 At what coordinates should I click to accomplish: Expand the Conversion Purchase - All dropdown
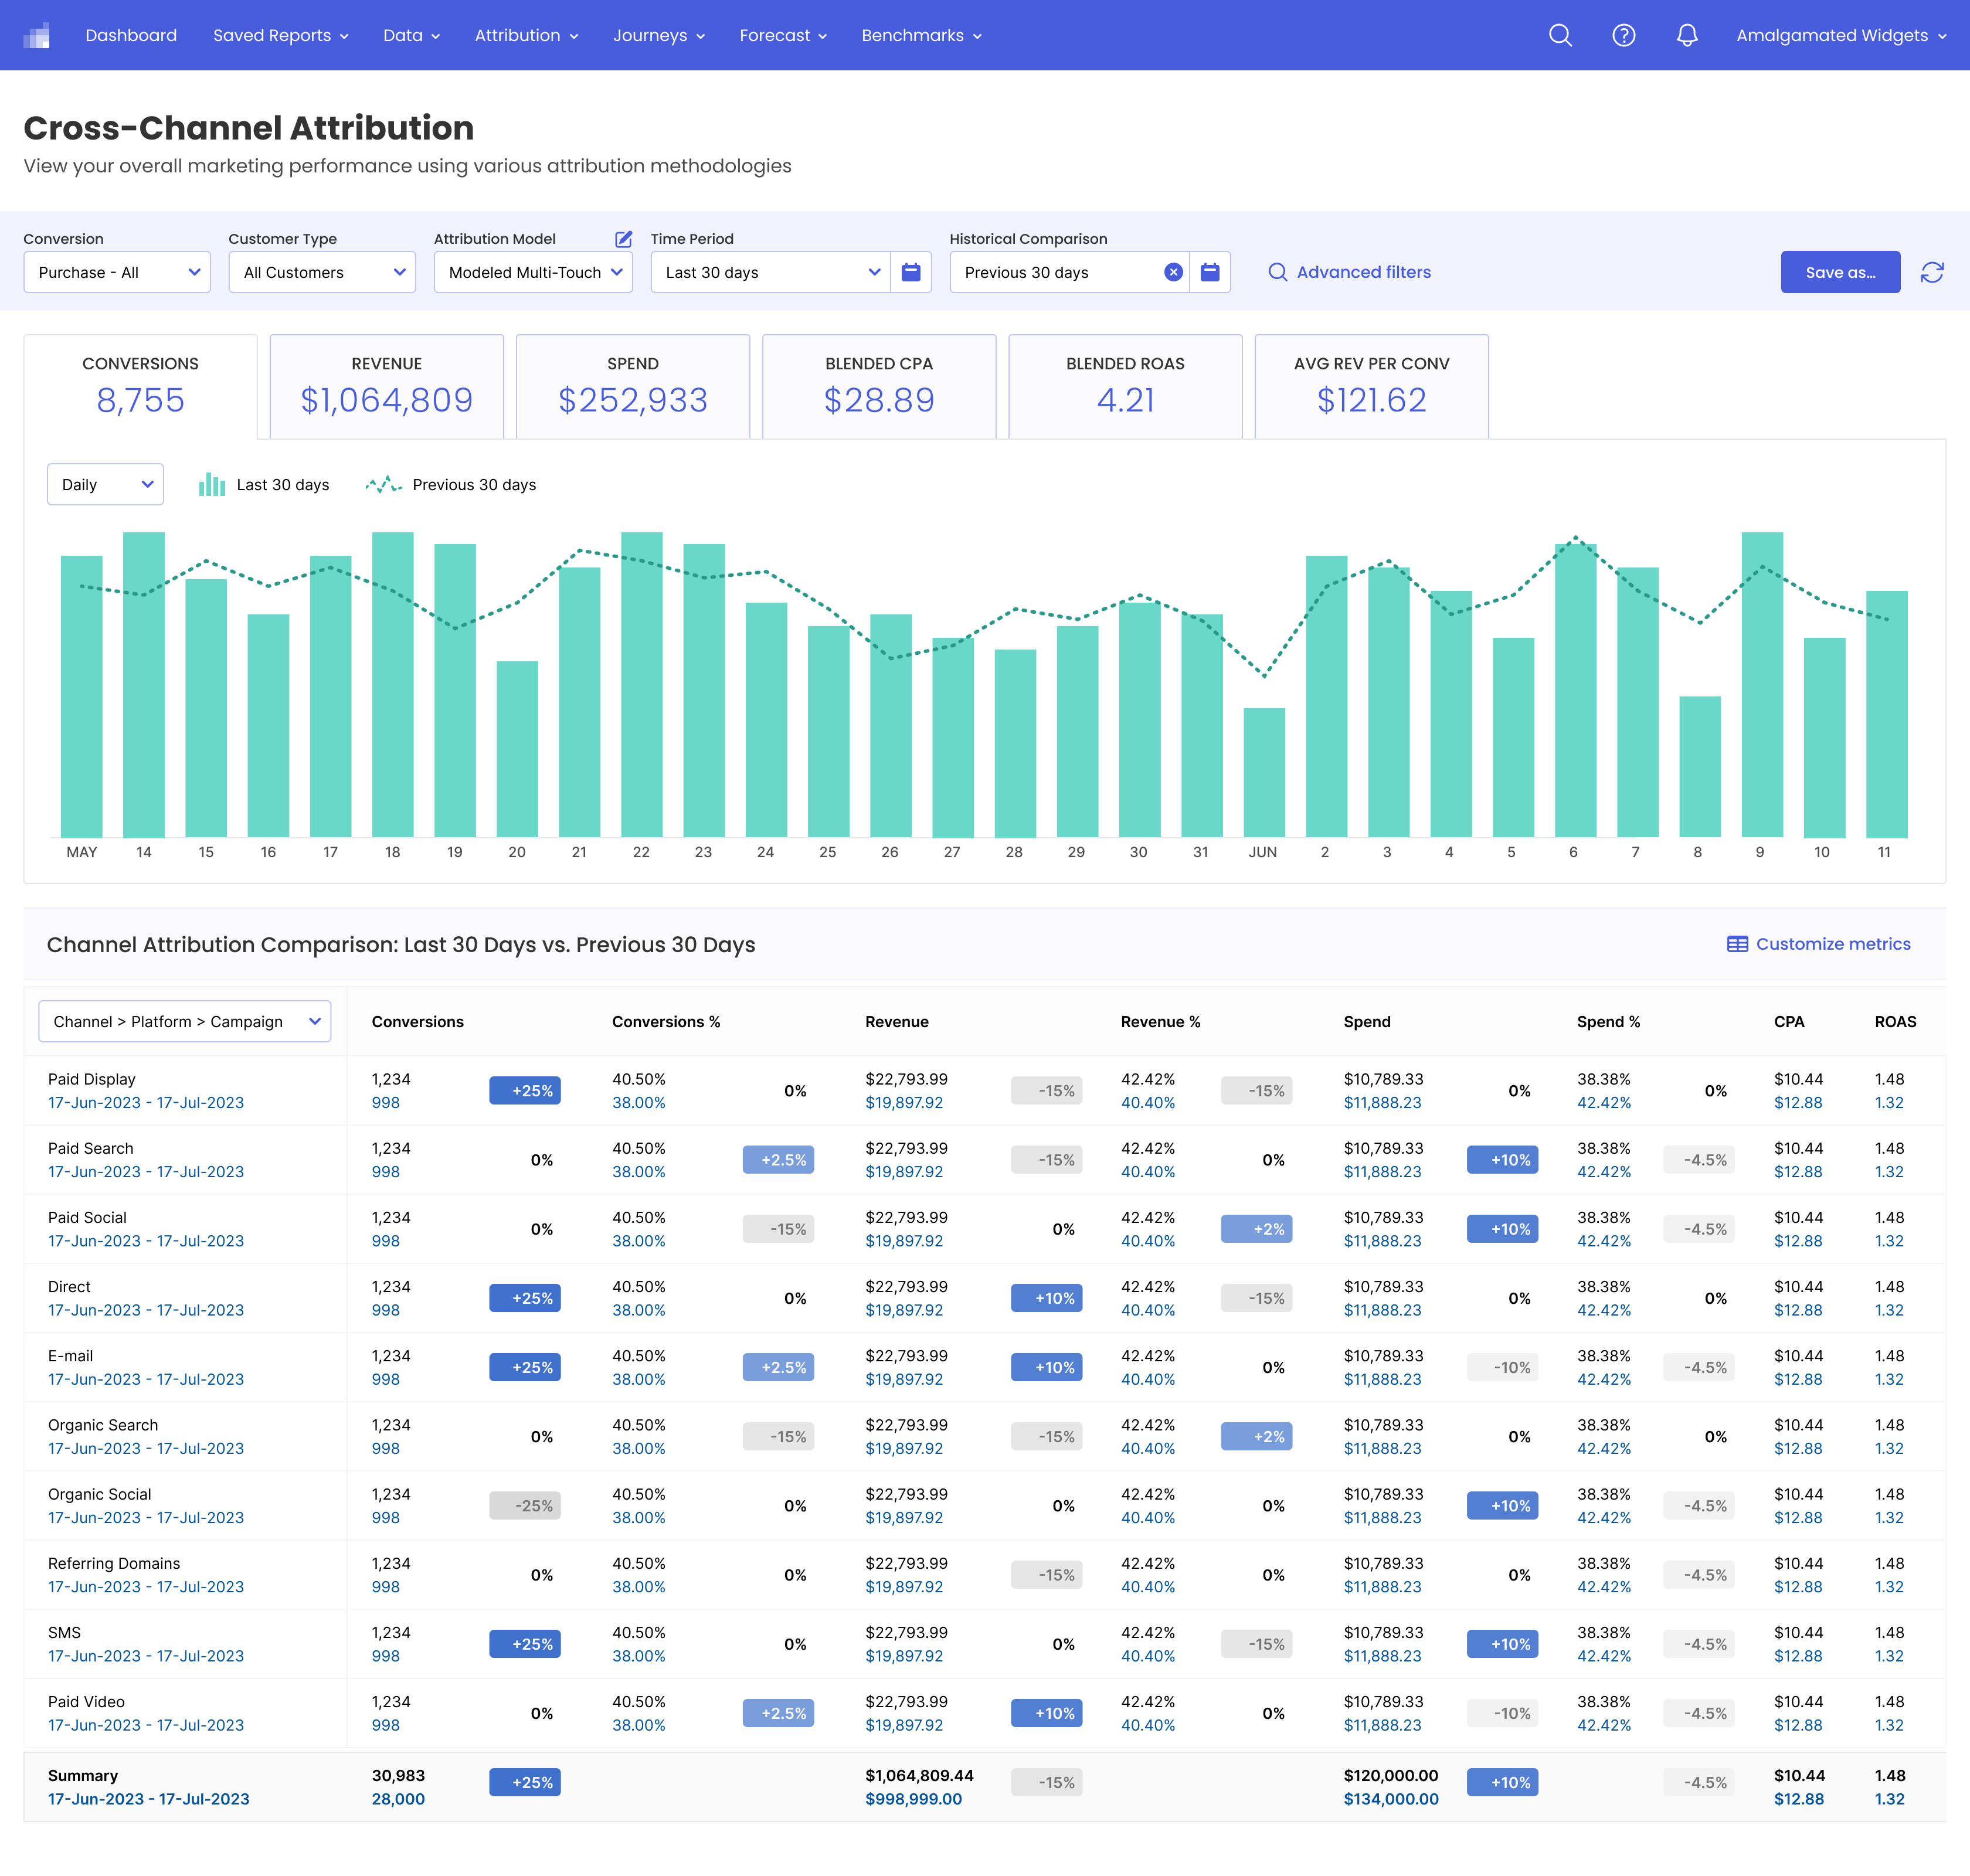[117, 272]
